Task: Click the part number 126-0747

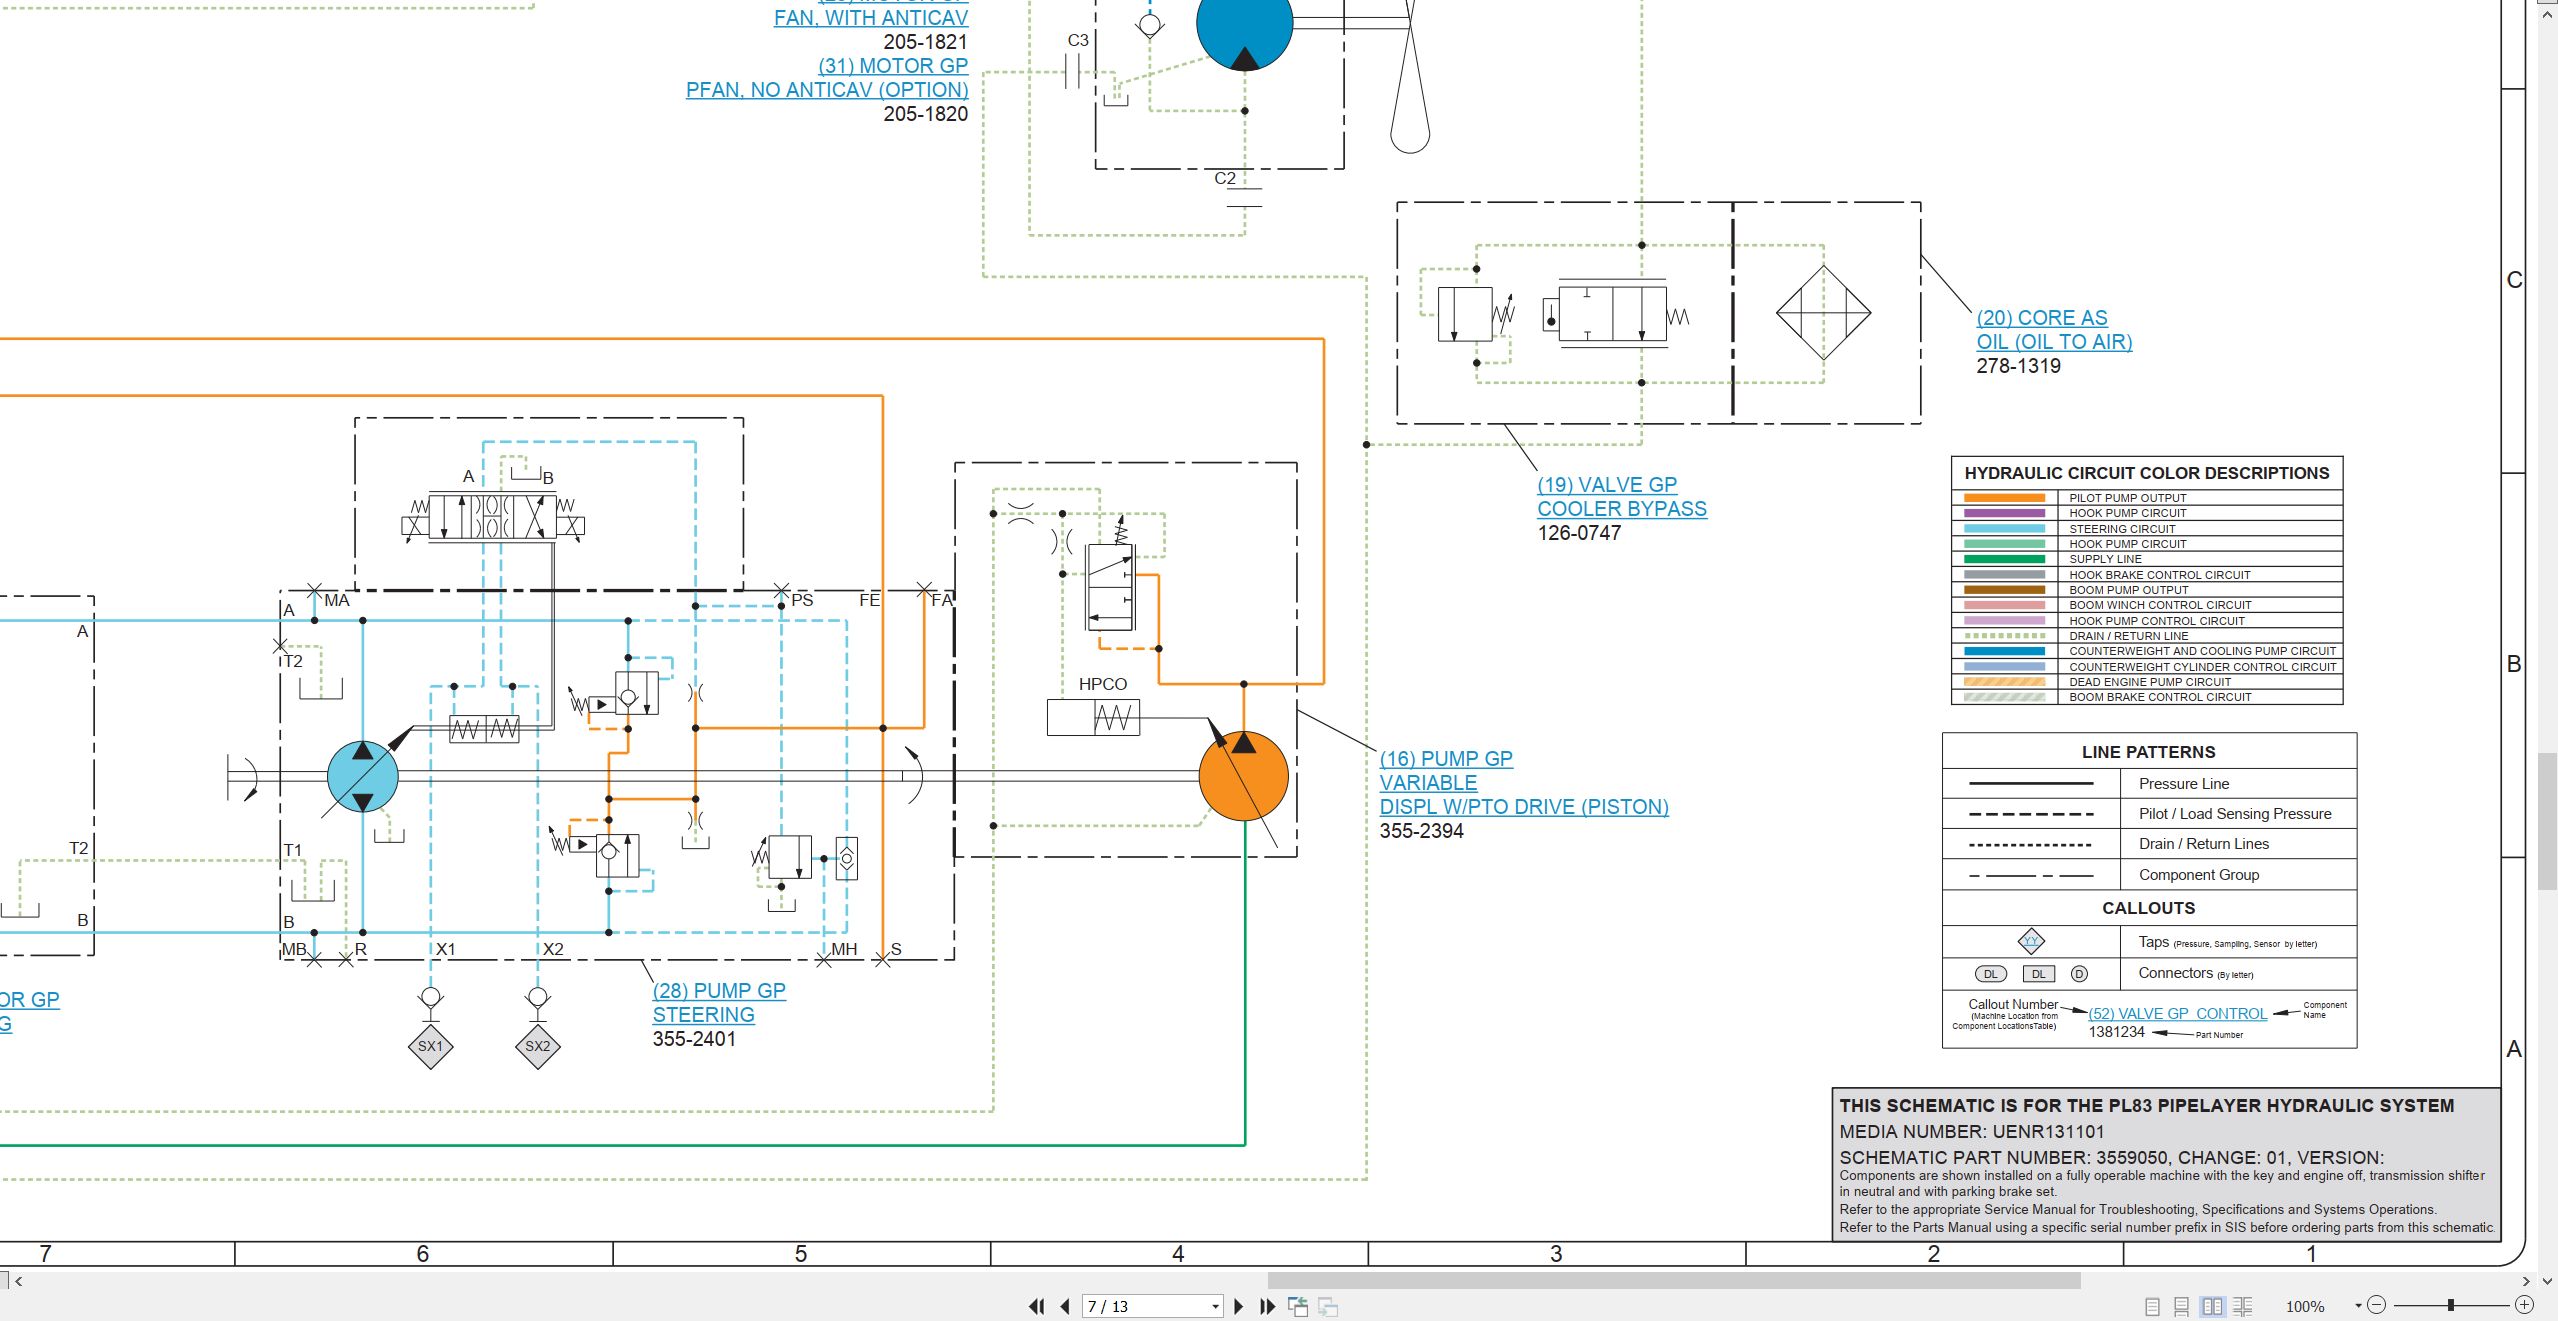Action: (1579, 533)
